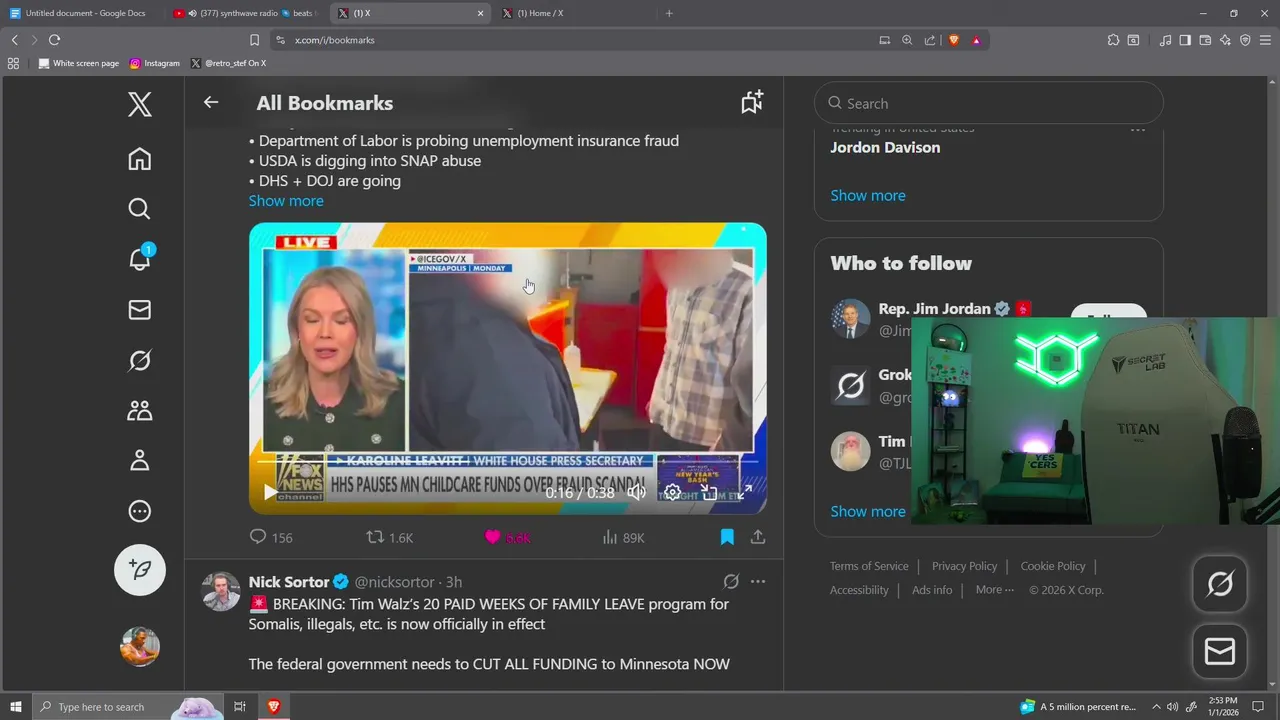Screen dimensions: 1280x720
Task: Toggle system volume speaker in tray
Action: coord(1173,707)
